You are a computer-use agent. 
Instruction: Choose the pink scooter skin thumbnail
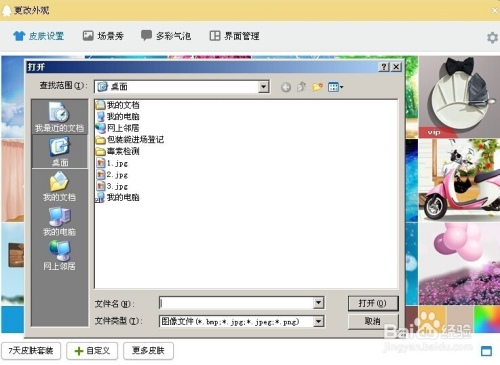tap(459, 181)
